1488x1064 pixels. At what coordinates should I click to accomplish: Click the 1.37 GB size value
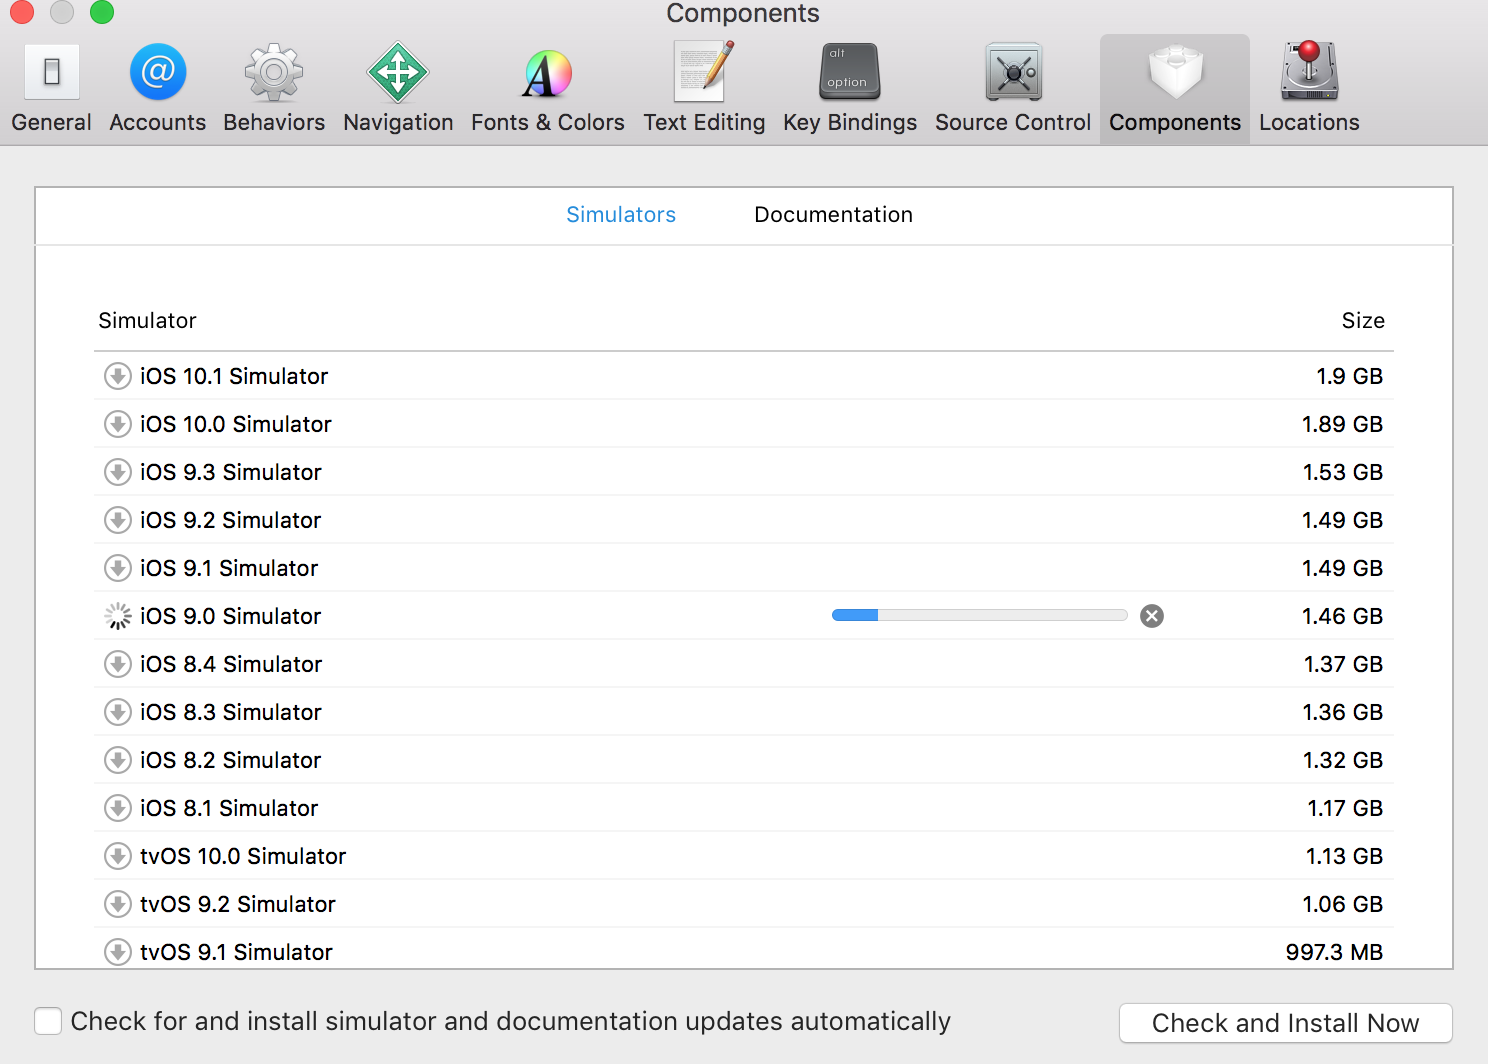pyautogui.click(x=1343, y=665)
